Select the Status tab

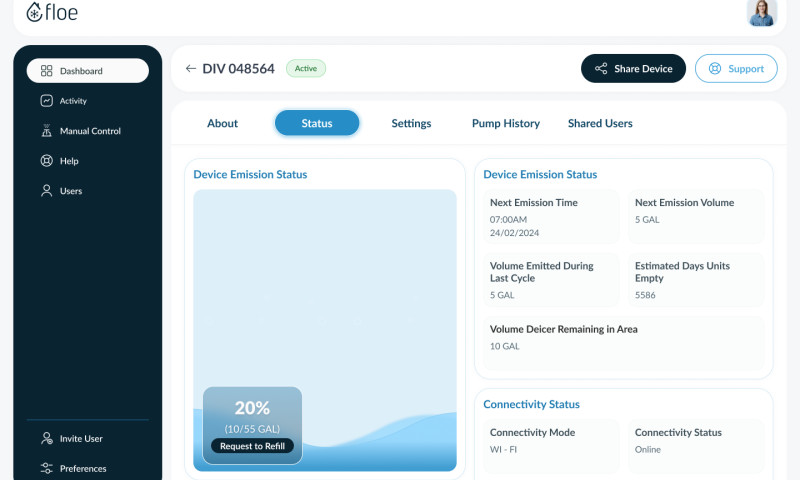pos(317,123)
